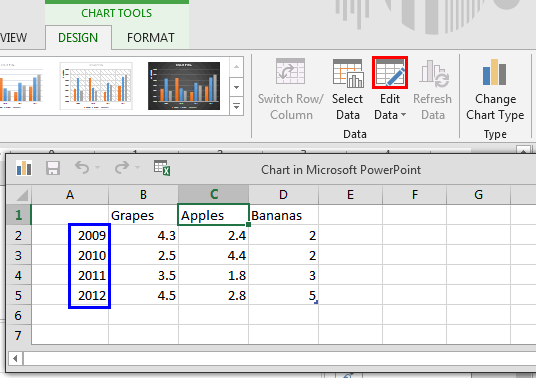Select column G header
The height and width of the screenshot is (378, 536).
click(478, 195)
